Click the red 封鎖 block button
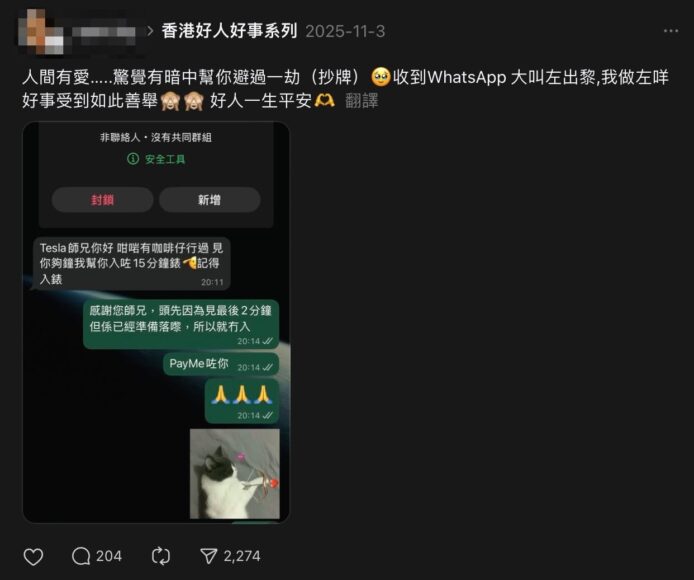The image size is (694, 580). click(103, 200)
